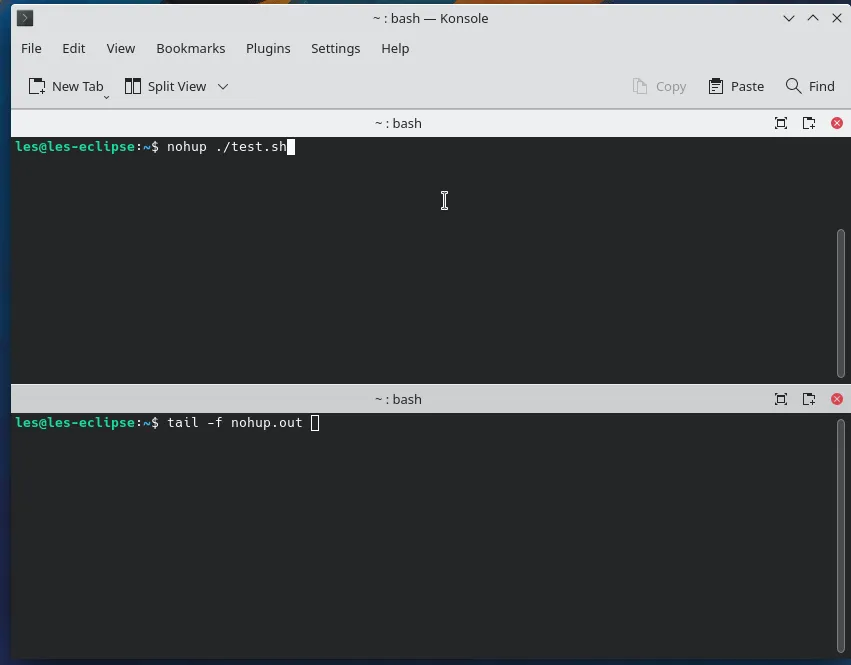Viewport: 851px width, 665px height.
Task: Click the top pane's vertical scrollbar
Action: [841, 303]
